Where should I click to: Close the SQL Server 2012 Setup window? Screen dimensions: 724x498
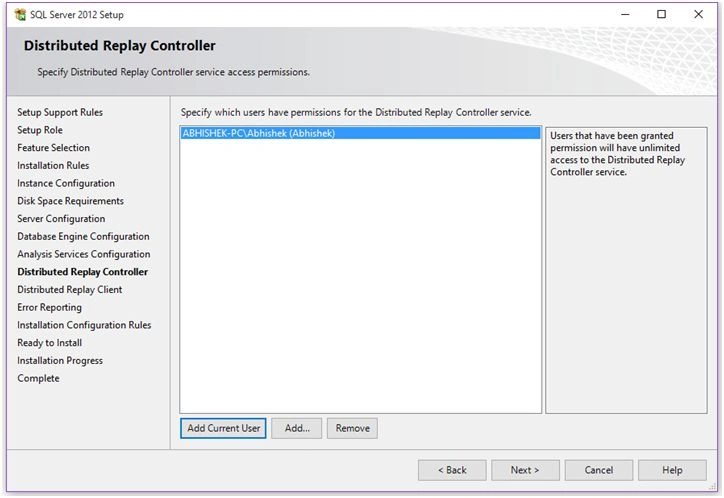click(x=698, y=14)
